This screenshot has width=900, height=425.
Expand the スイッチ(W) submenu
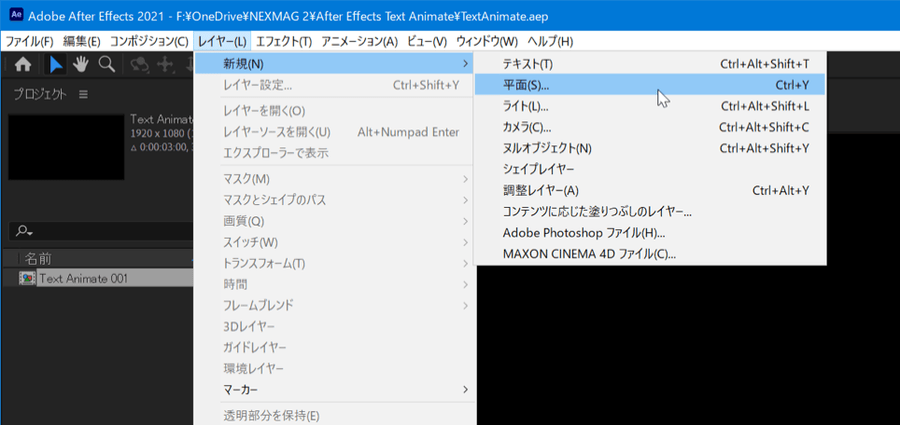334,242
